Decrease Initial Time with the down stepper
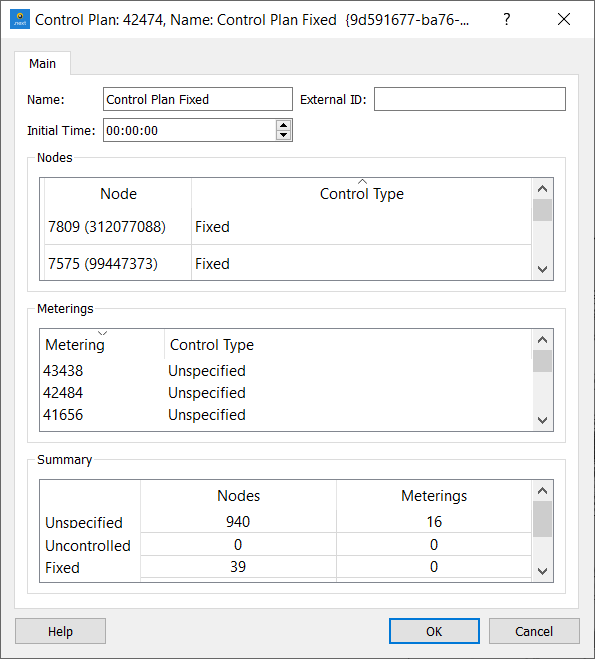Screen dimensions: 595x659 [x=284, y=135]
